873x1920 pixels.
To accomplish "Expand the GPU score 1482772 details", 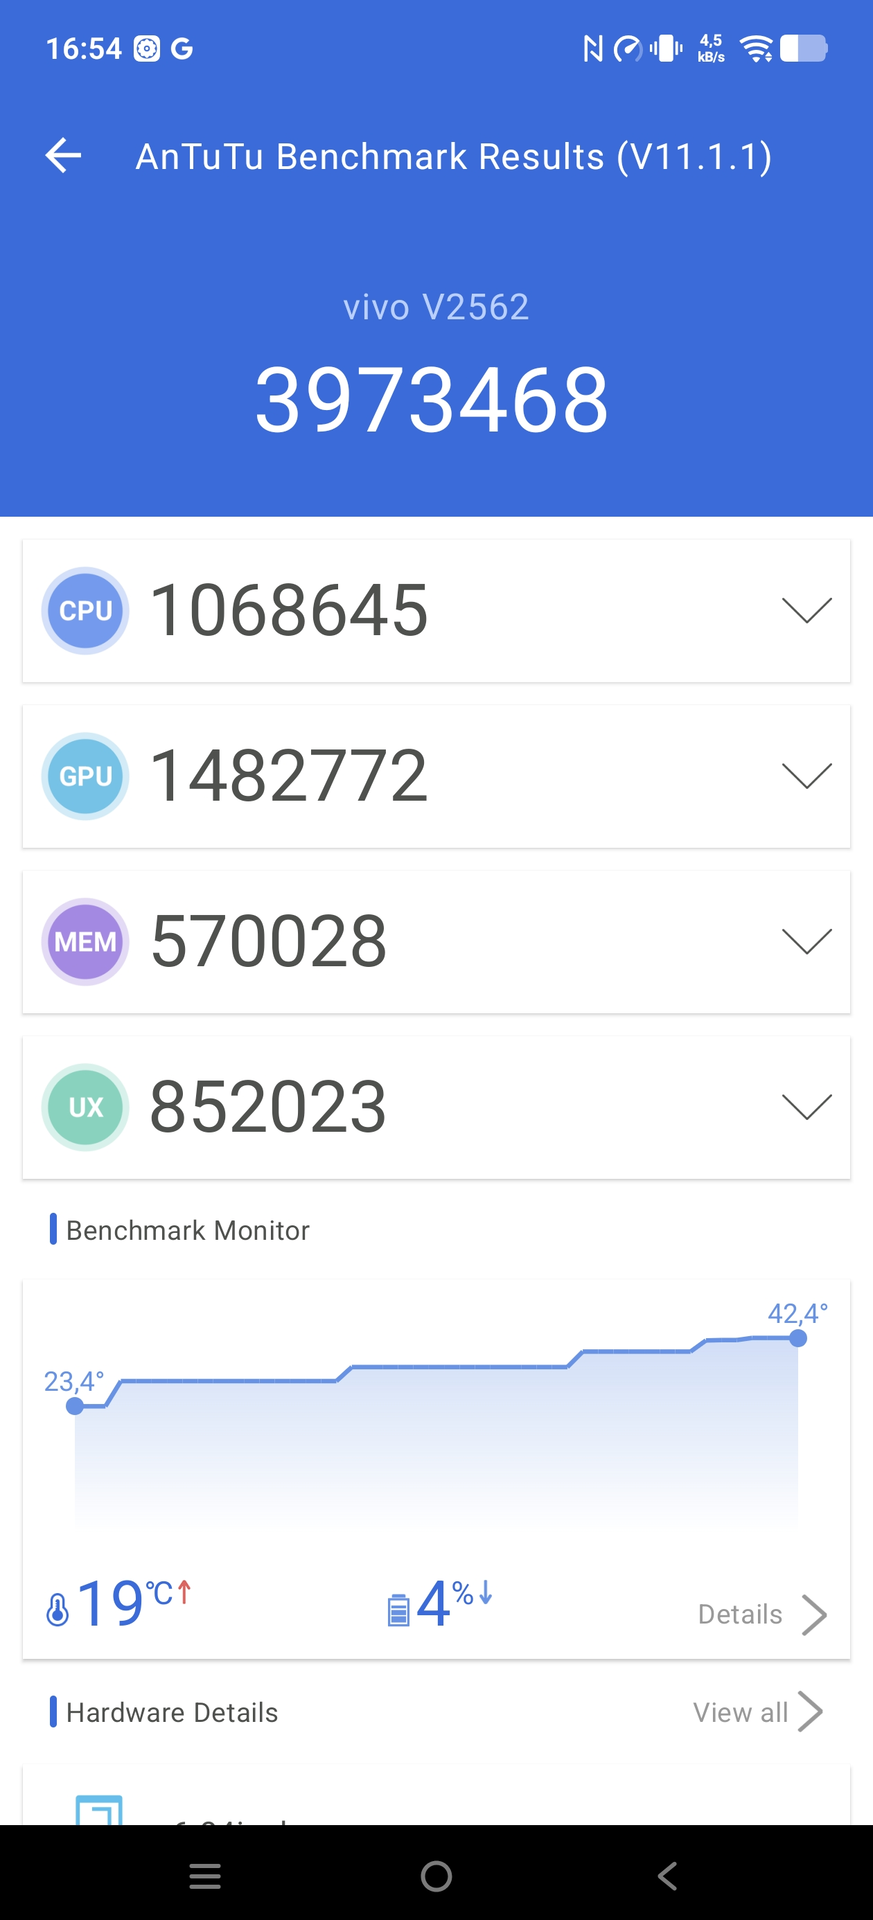I will pos(806,776).
